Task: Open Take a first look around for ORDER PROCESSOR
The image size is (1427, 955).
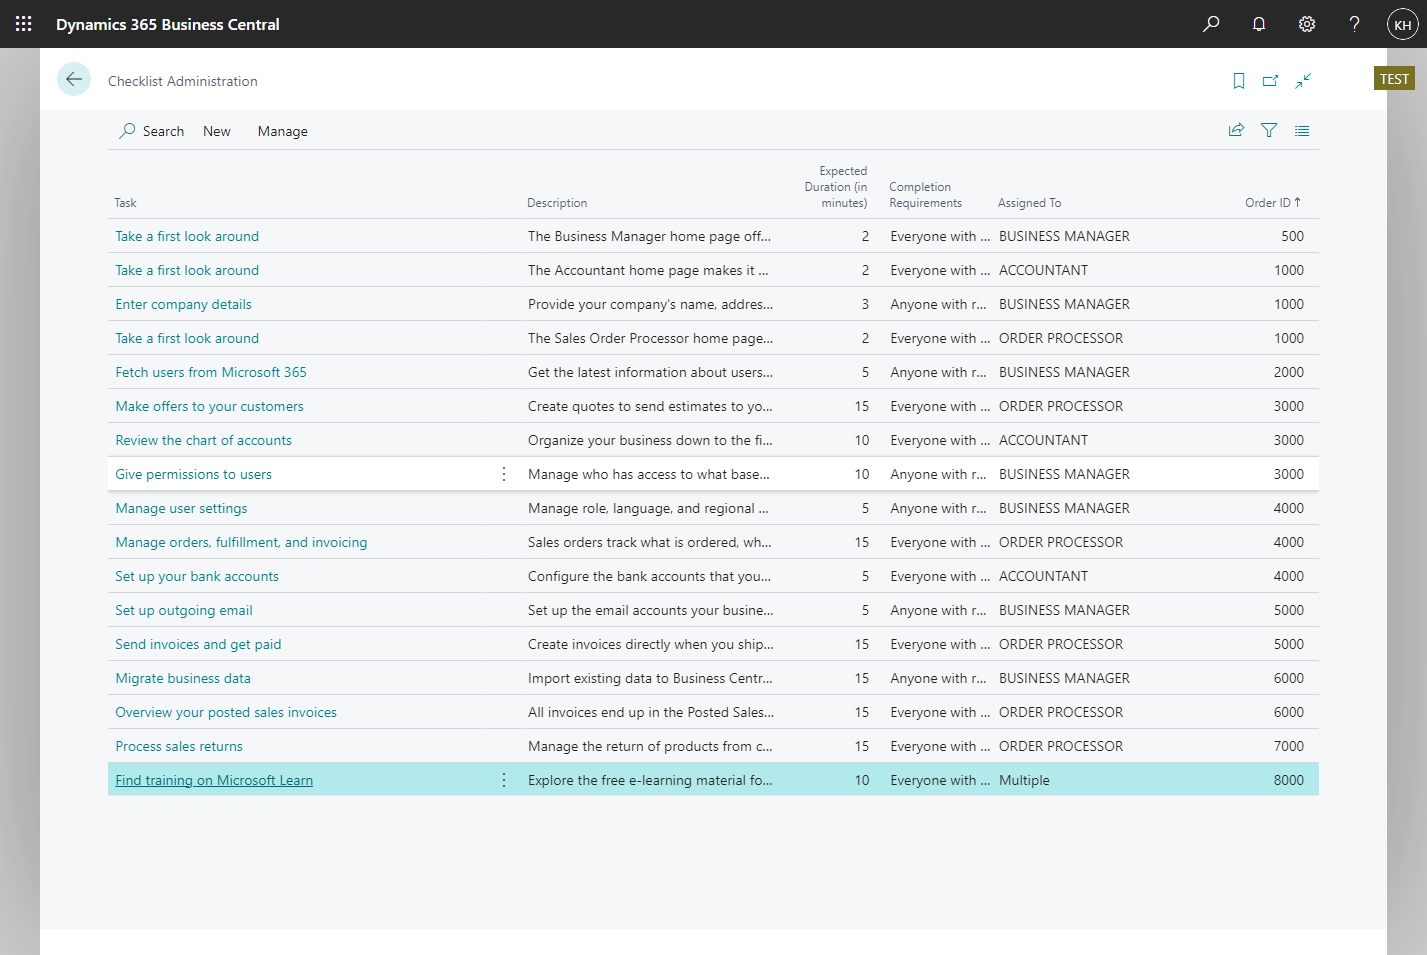Action: 187,338
